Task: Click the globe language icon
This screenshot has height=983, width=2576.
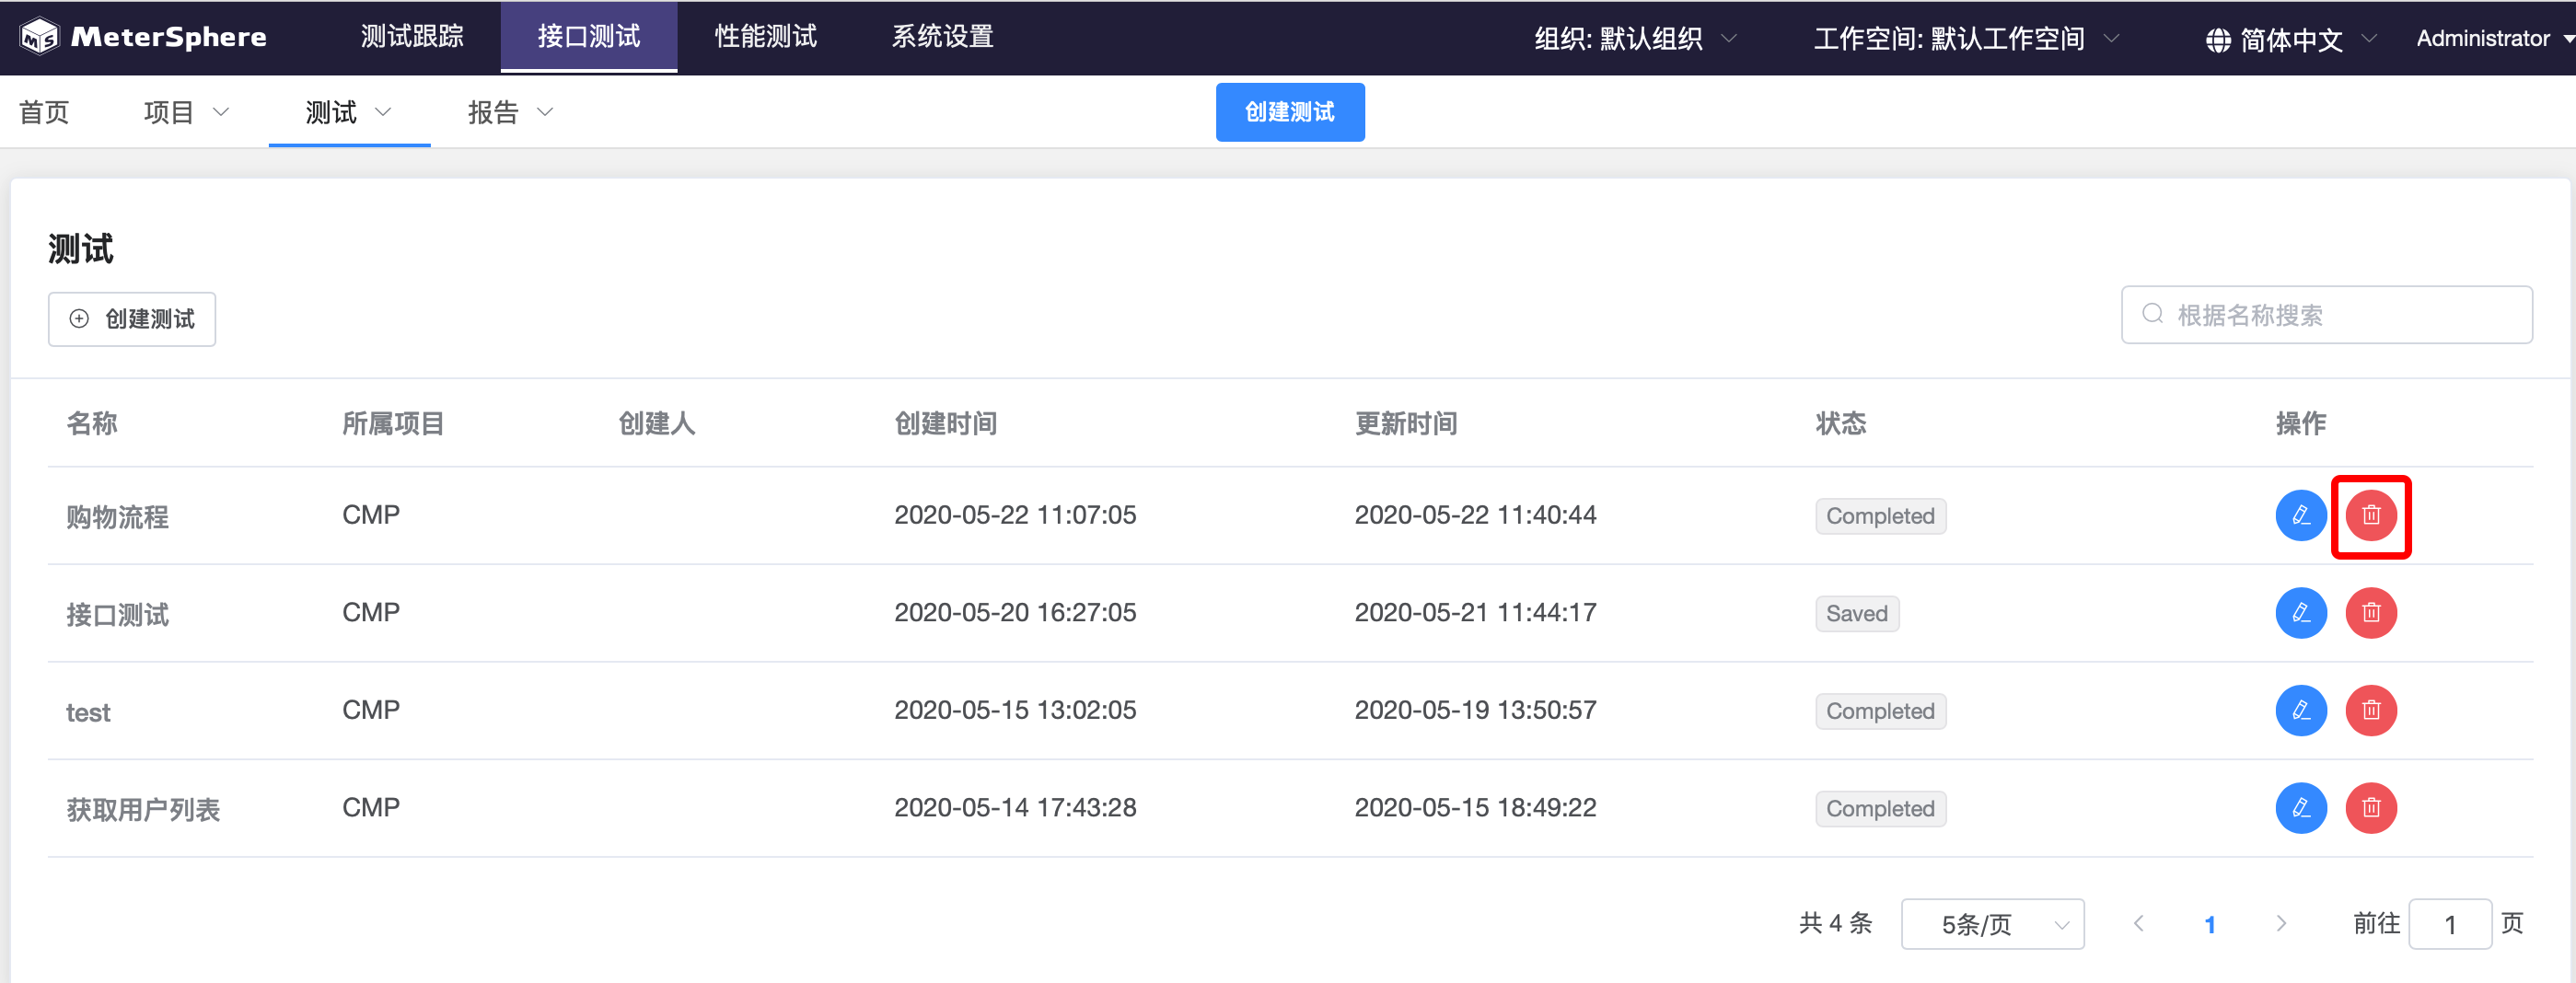Action: 2217,40
